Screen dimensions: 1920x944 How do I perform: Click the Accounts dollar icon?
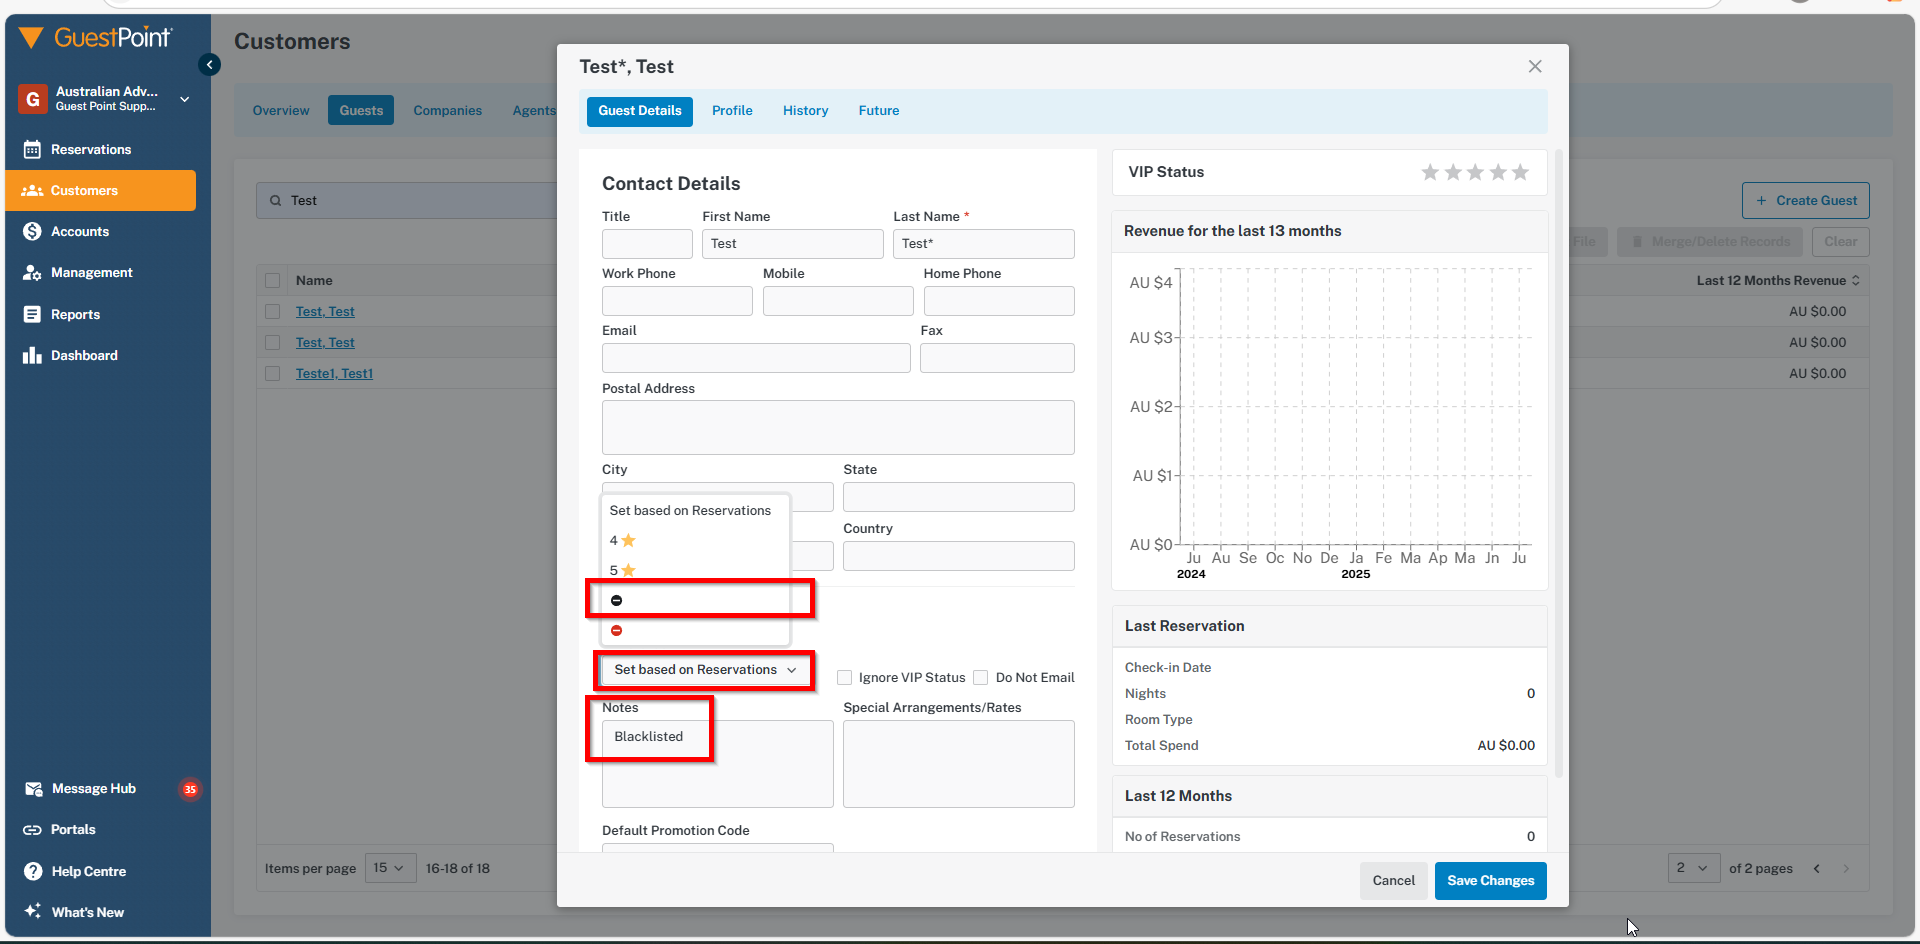pos(32,231)
